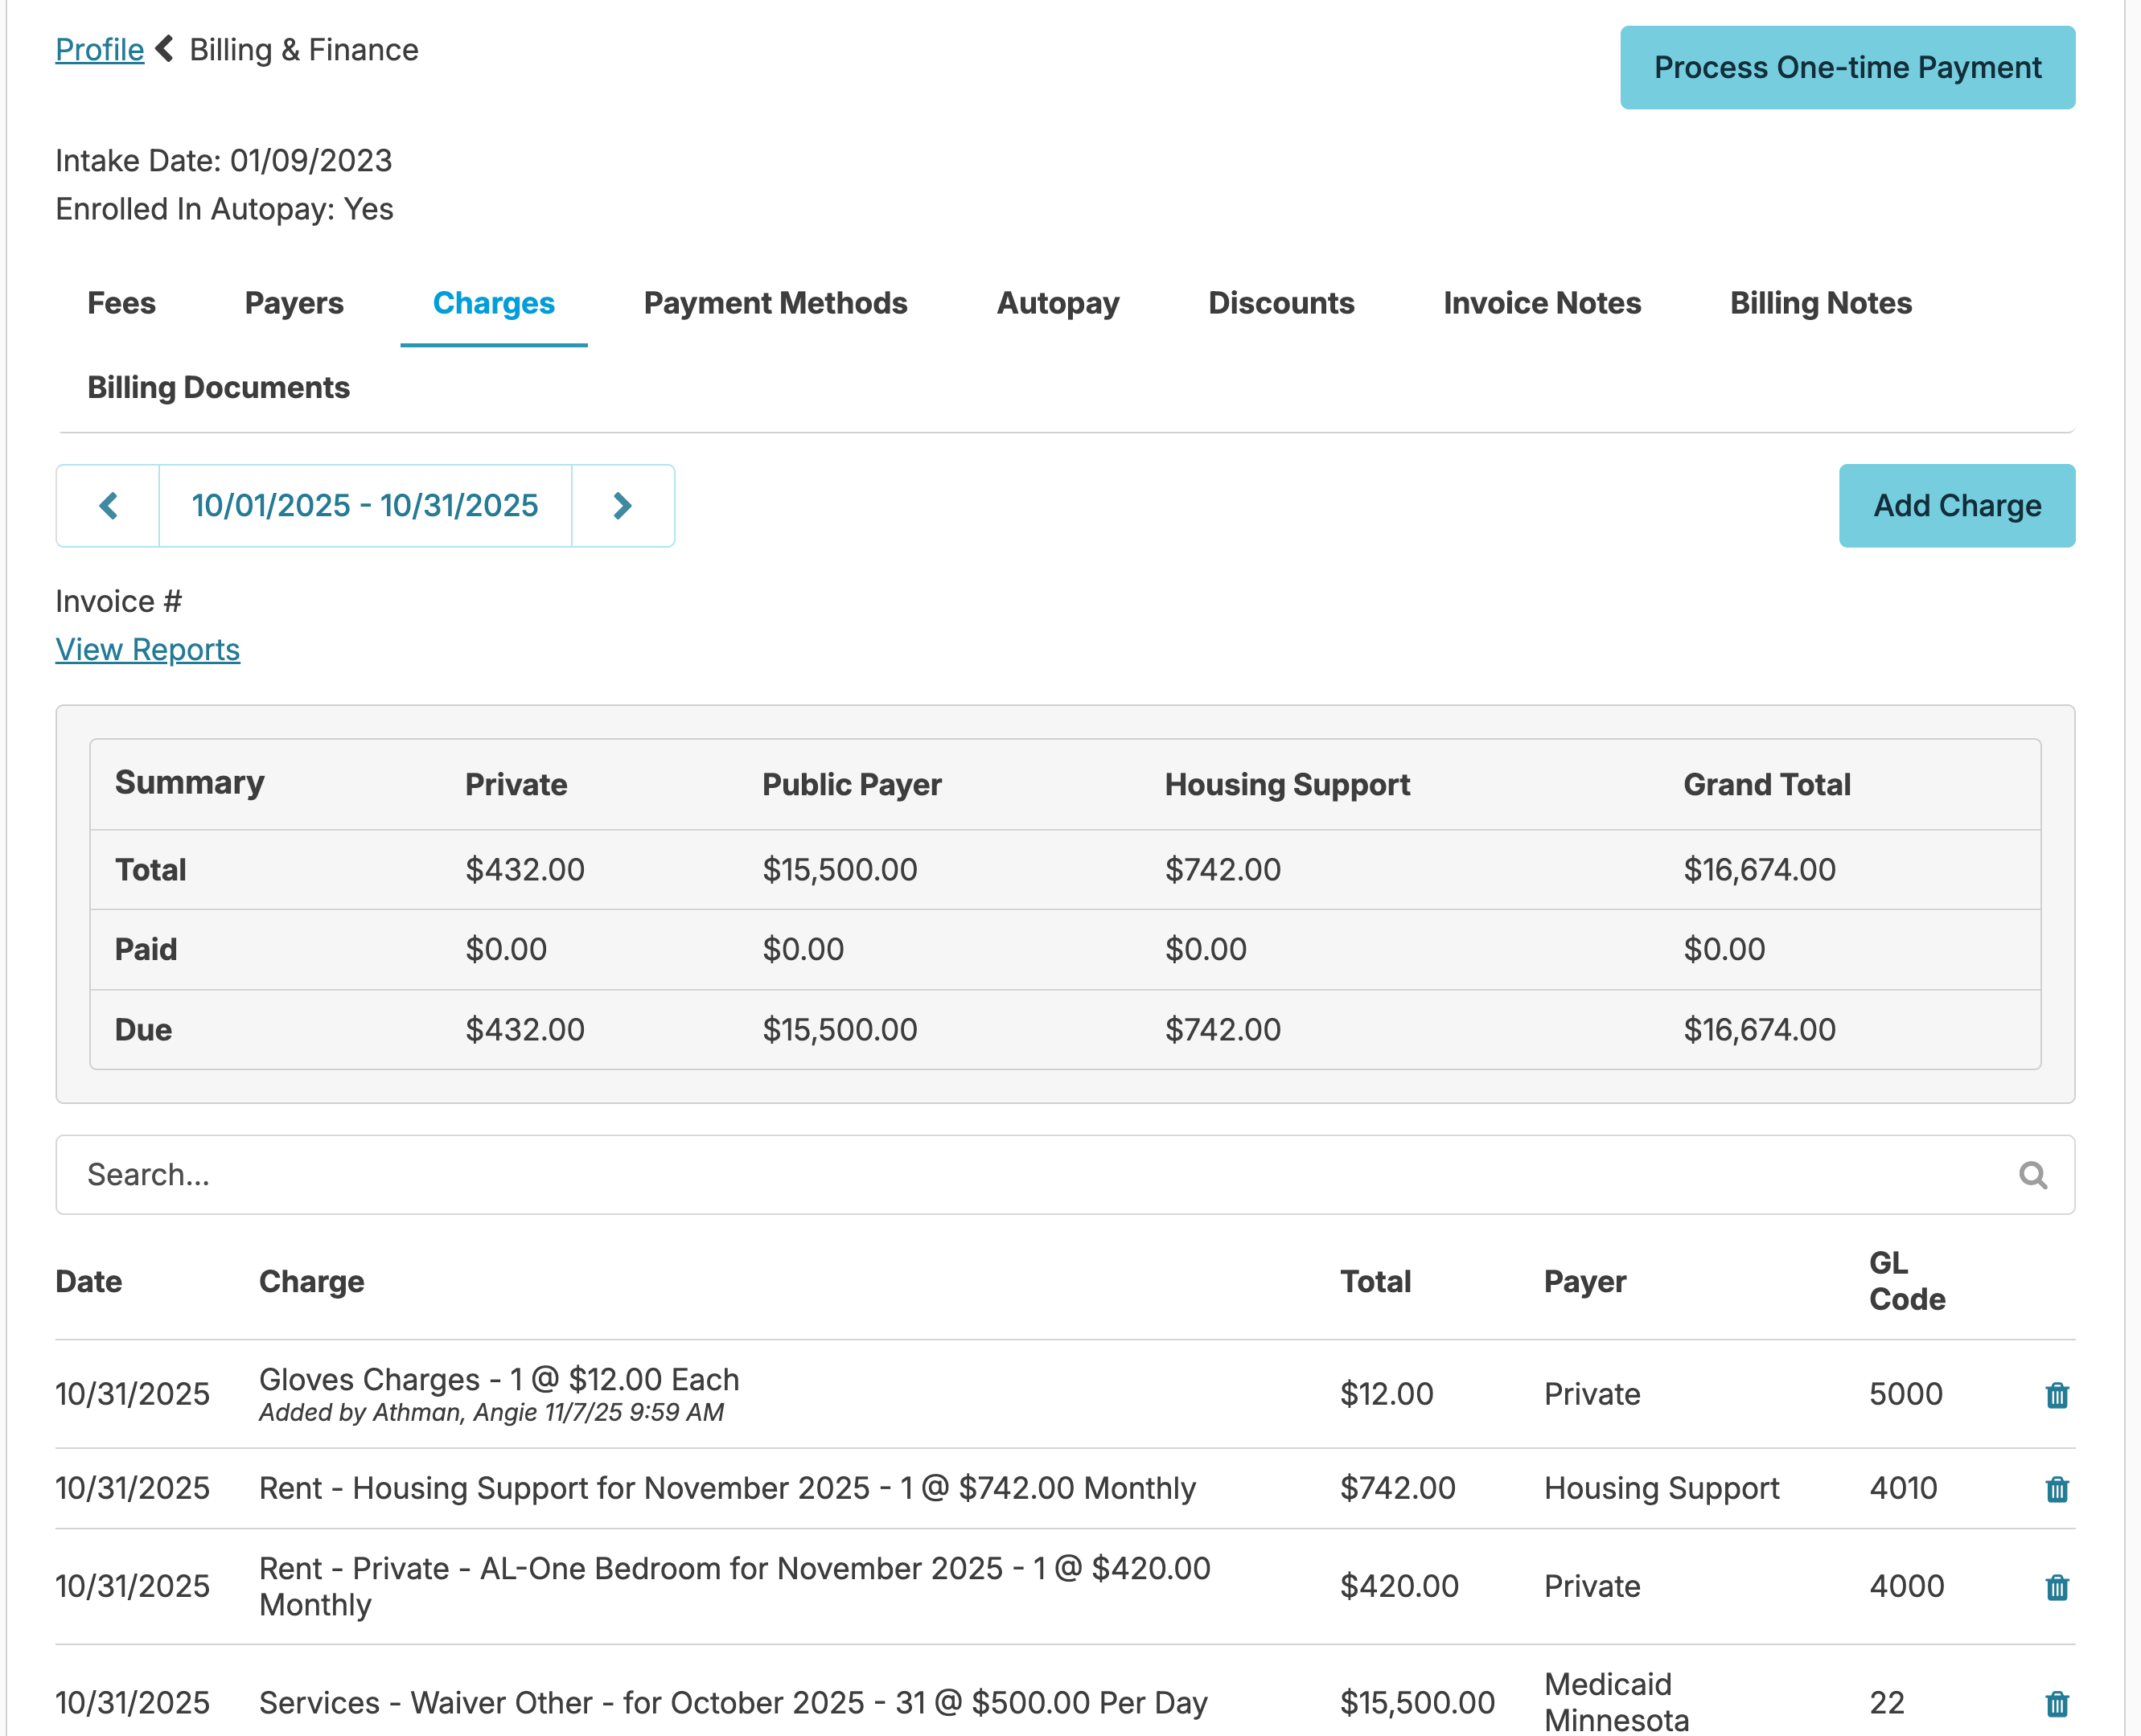2141x1736 pixels.
Task: Select the Payment Methods tab
Action: (x=775, y=303)
